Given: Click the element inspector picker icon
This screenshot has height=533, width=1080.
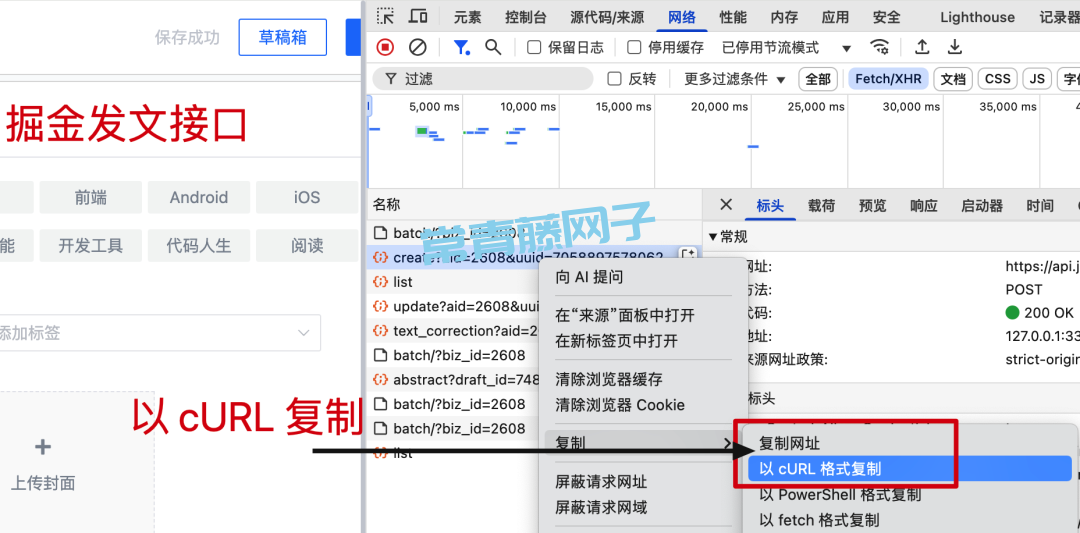Looking at the screenshot, I should click(x=385, y=17).
